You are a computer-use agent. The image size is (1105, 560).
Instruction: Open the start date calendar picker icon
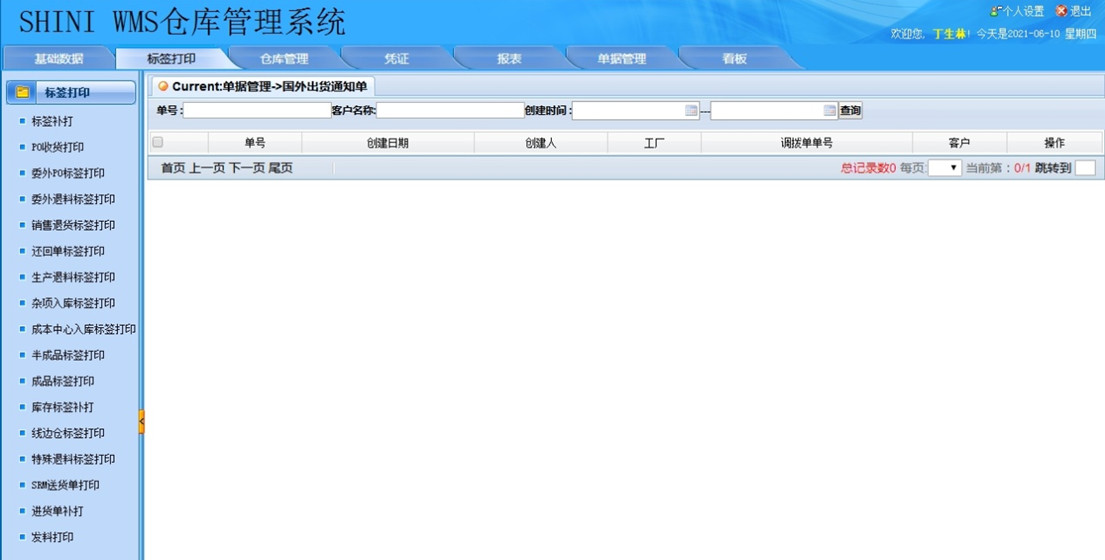(691, 111)
